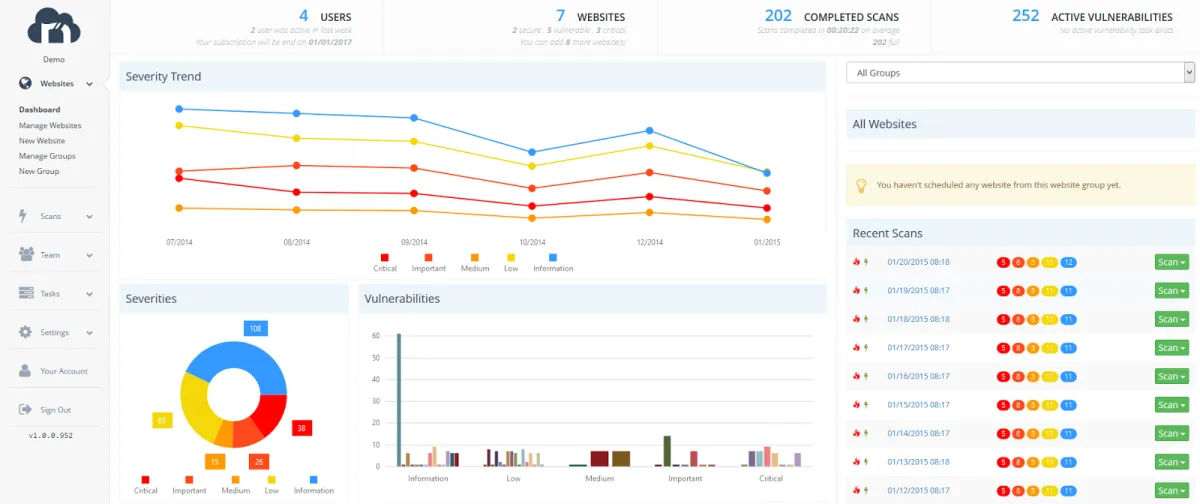Toggle Critical series in Severity Trend legend
1200x504 pixels.
pos(385,263)
